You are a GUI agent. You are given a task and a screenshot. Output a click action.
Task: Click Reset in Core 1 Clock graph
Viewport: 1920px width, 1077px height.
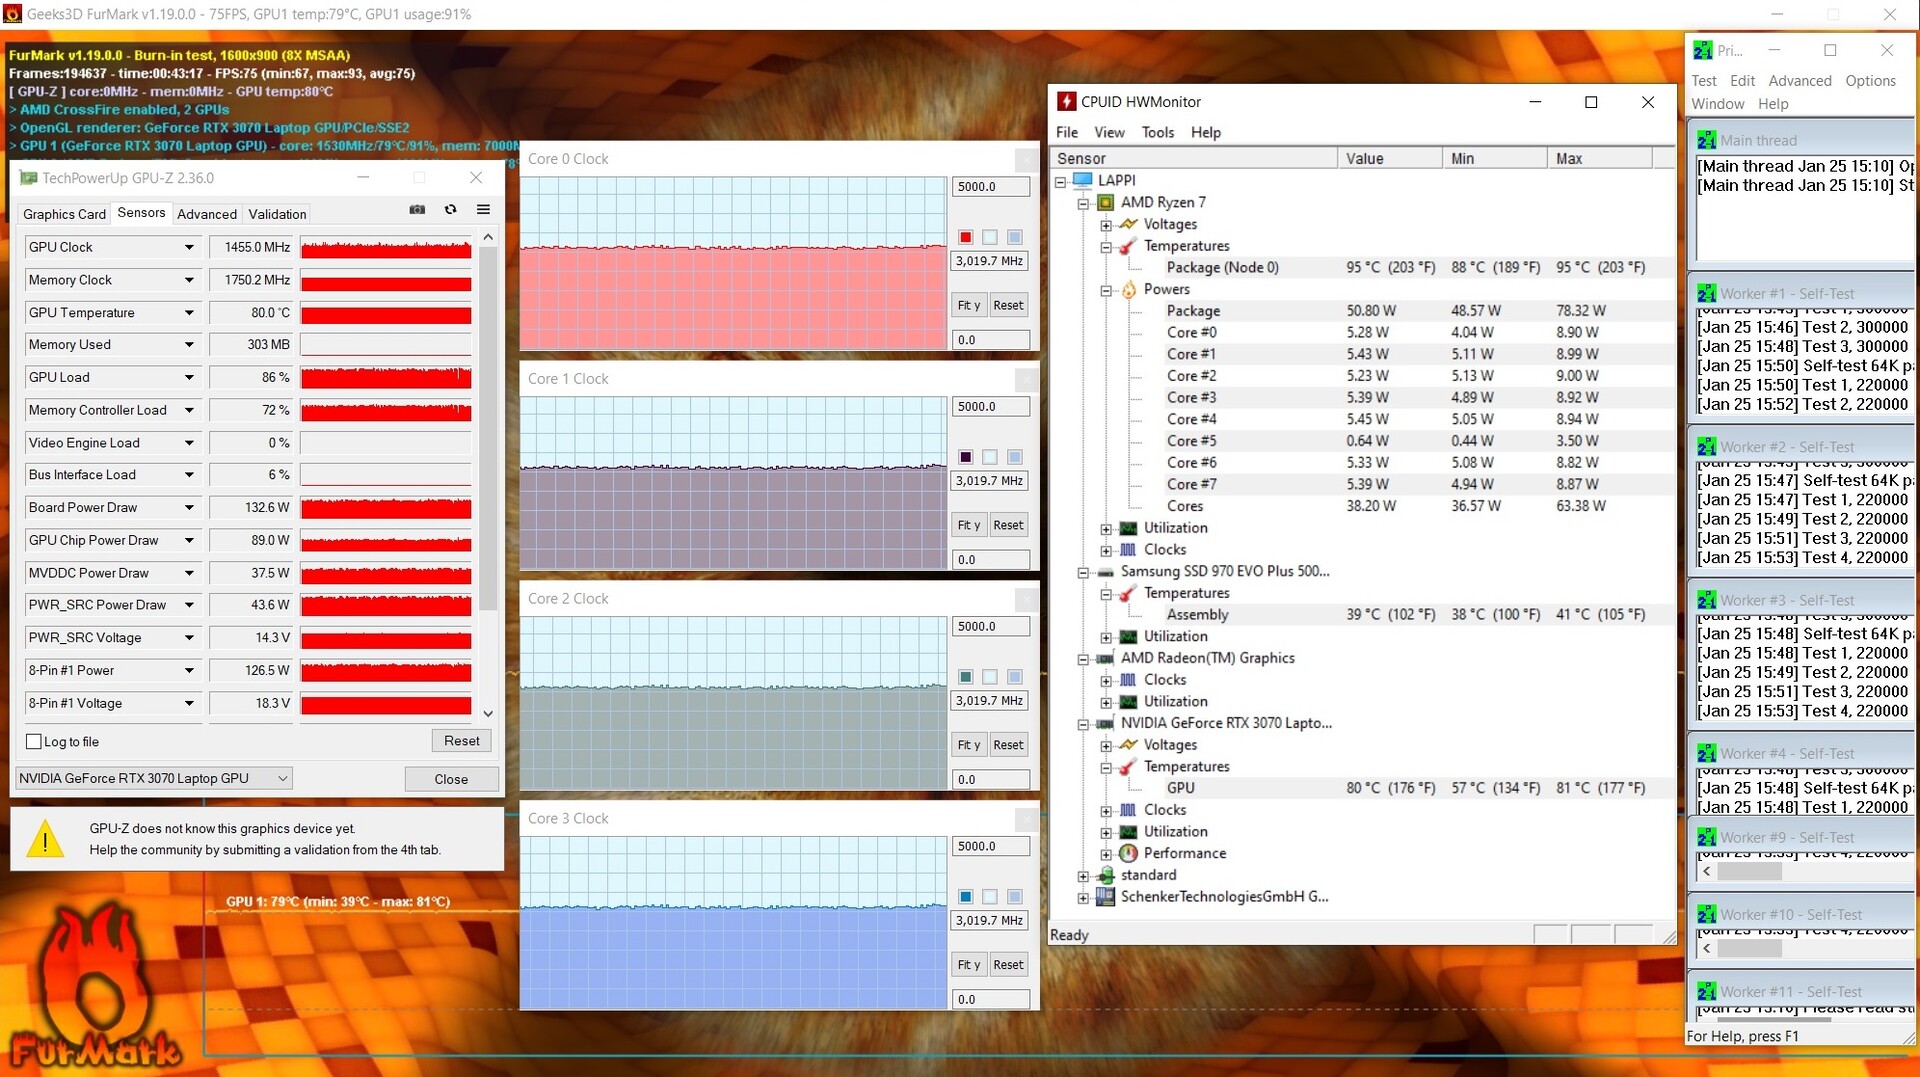(1008, 525)
